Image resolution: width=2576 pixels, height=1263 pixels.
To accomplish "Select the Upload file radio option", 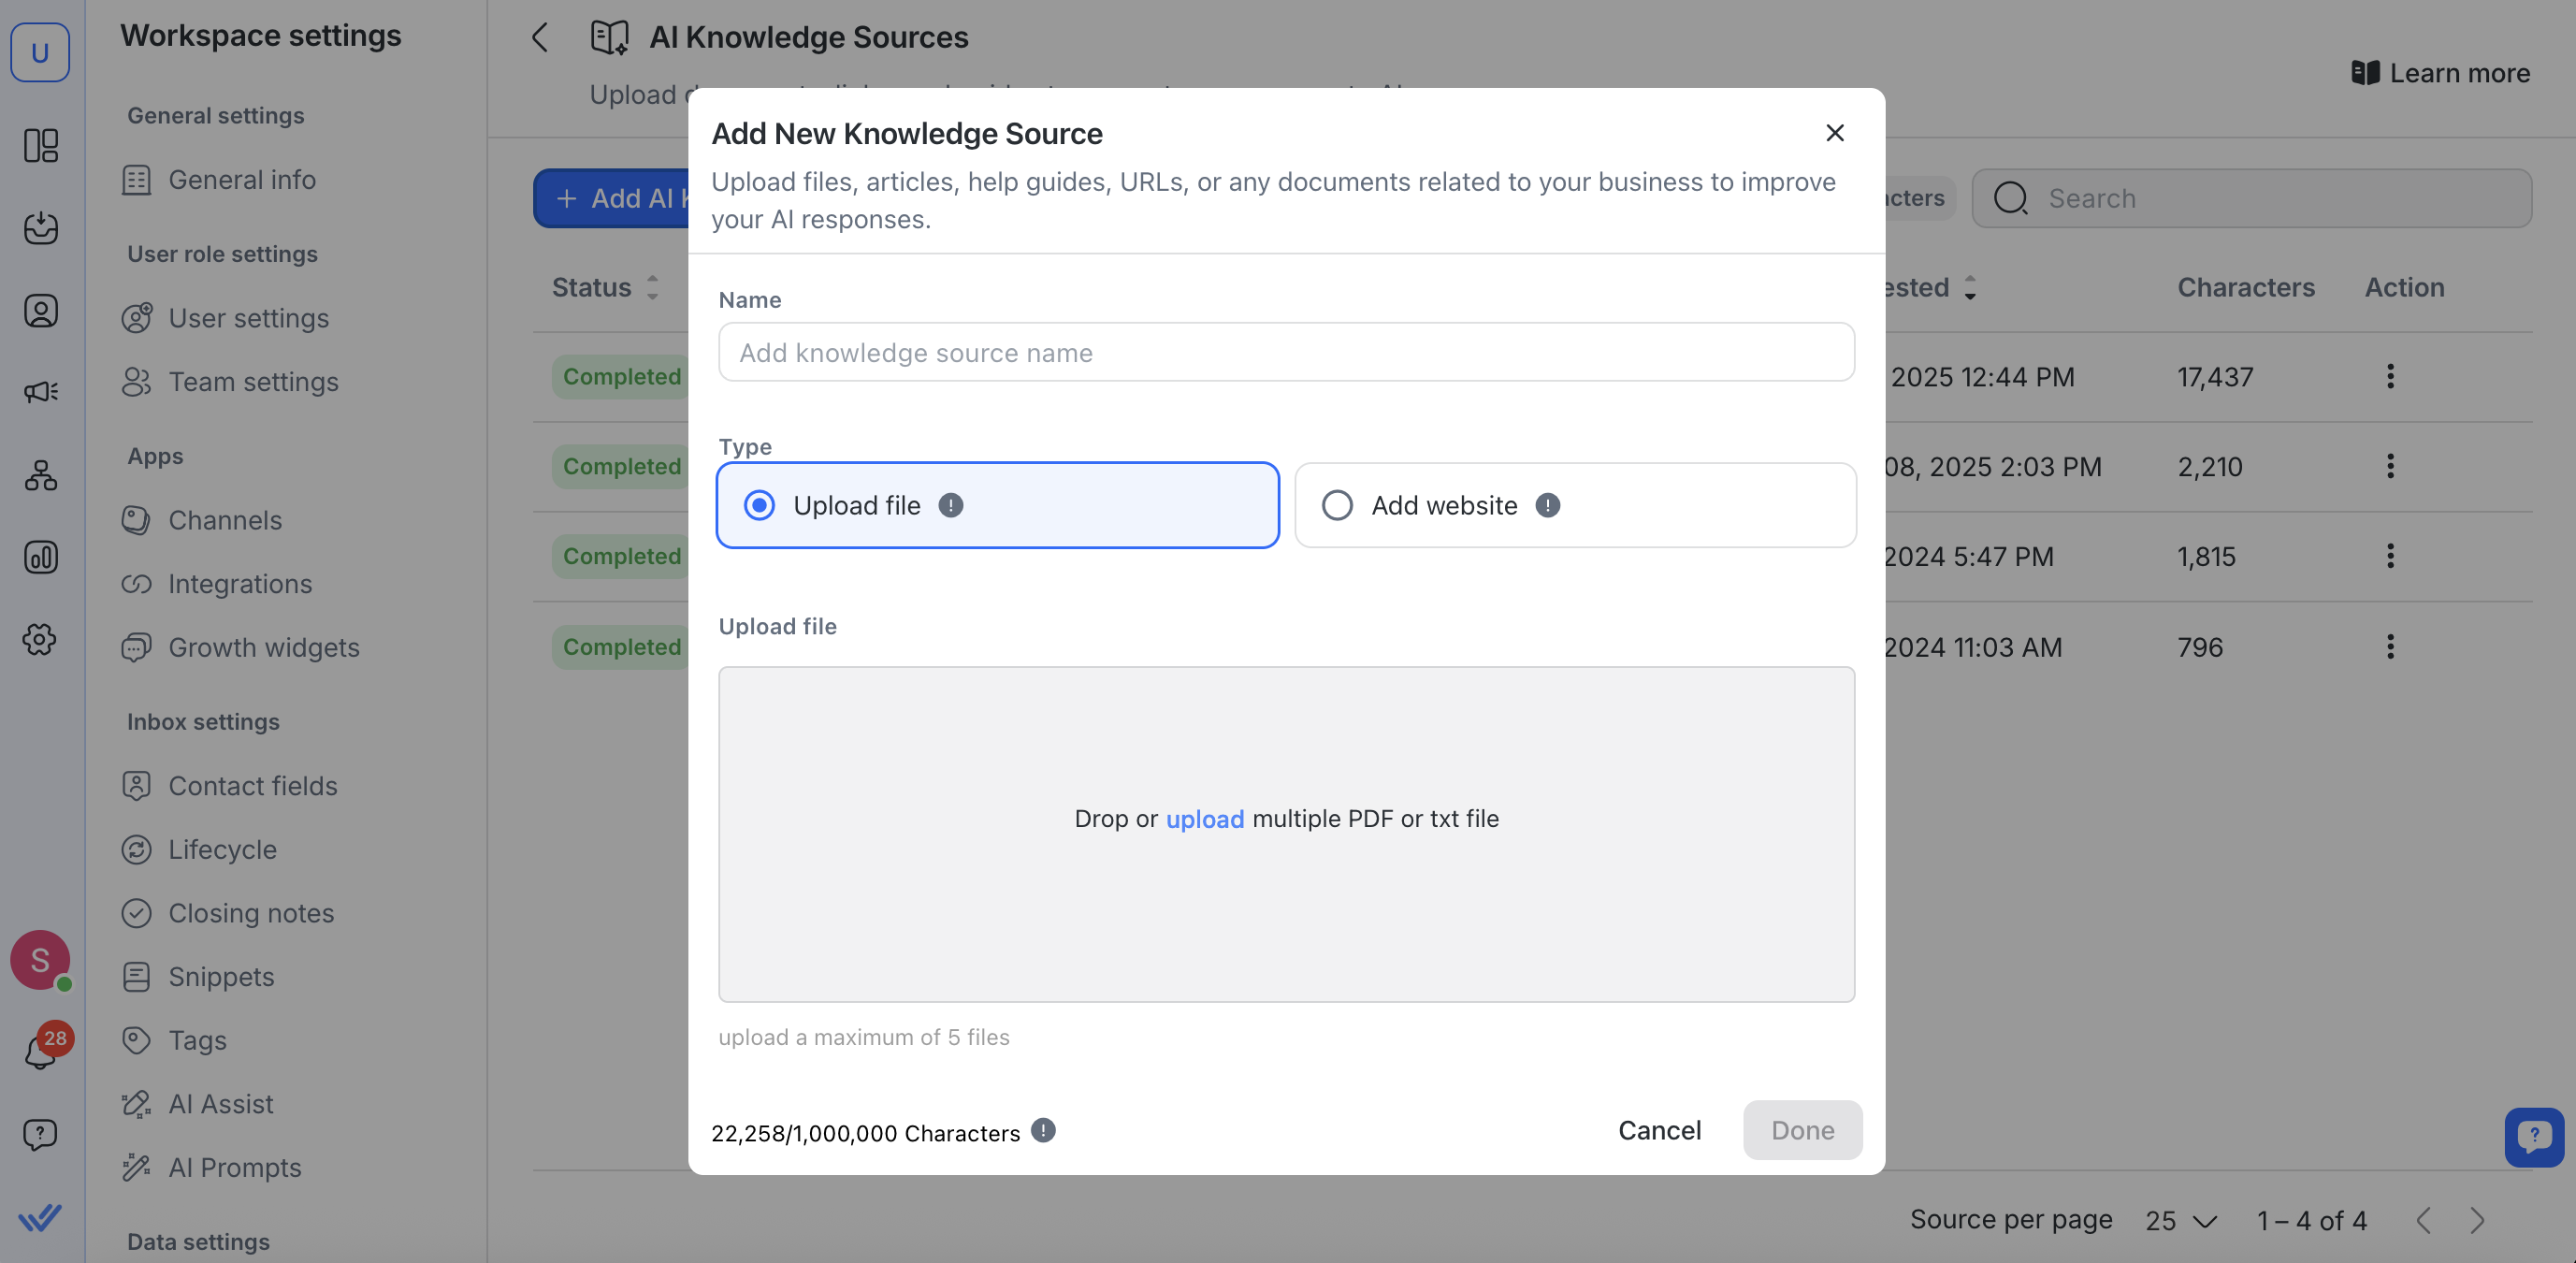I will (759, 505).
